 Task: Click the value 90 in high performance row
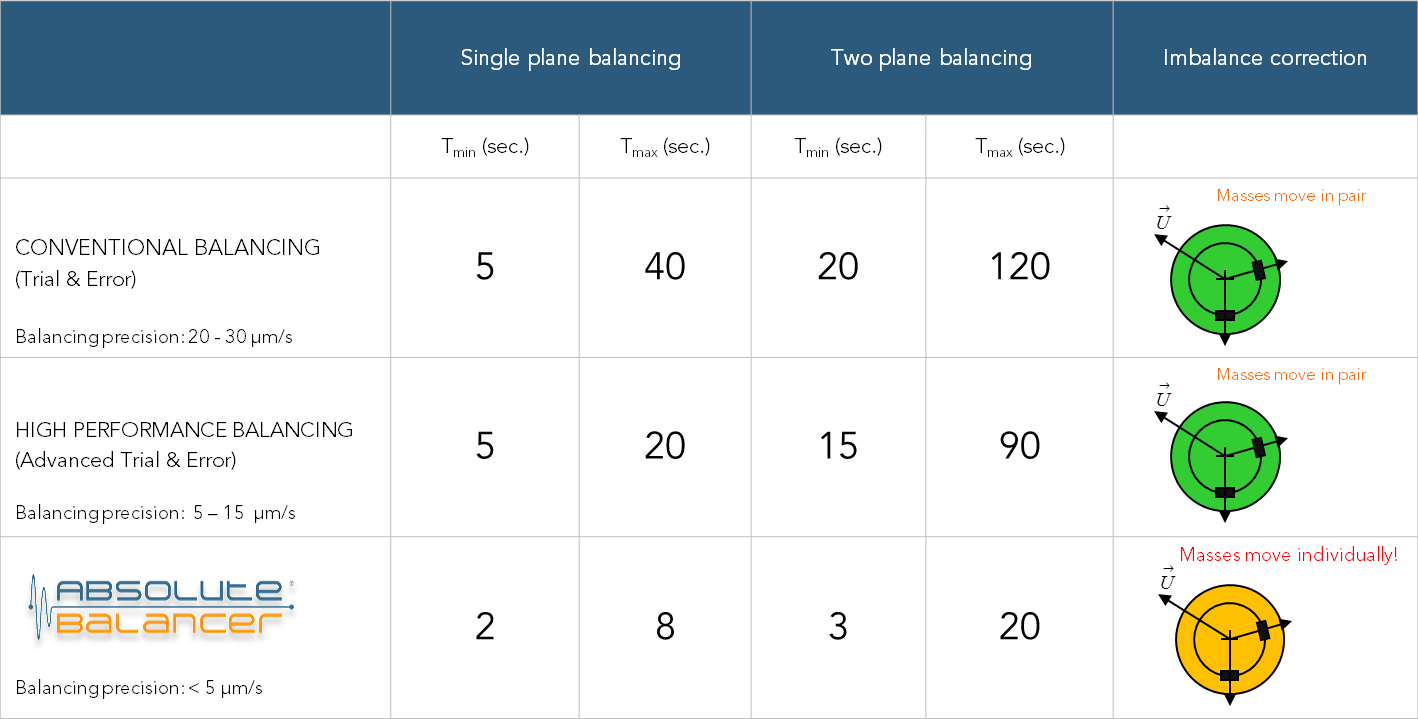tap(1020, 446)
